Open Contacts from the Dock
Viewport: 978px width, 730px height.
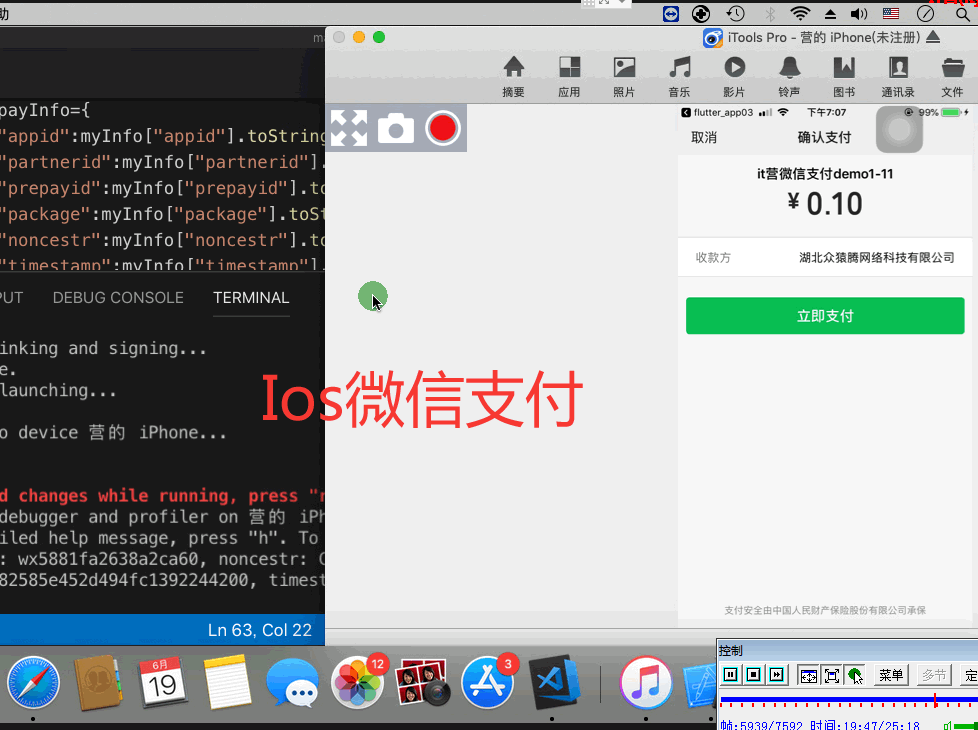click(x=97, y=683)
